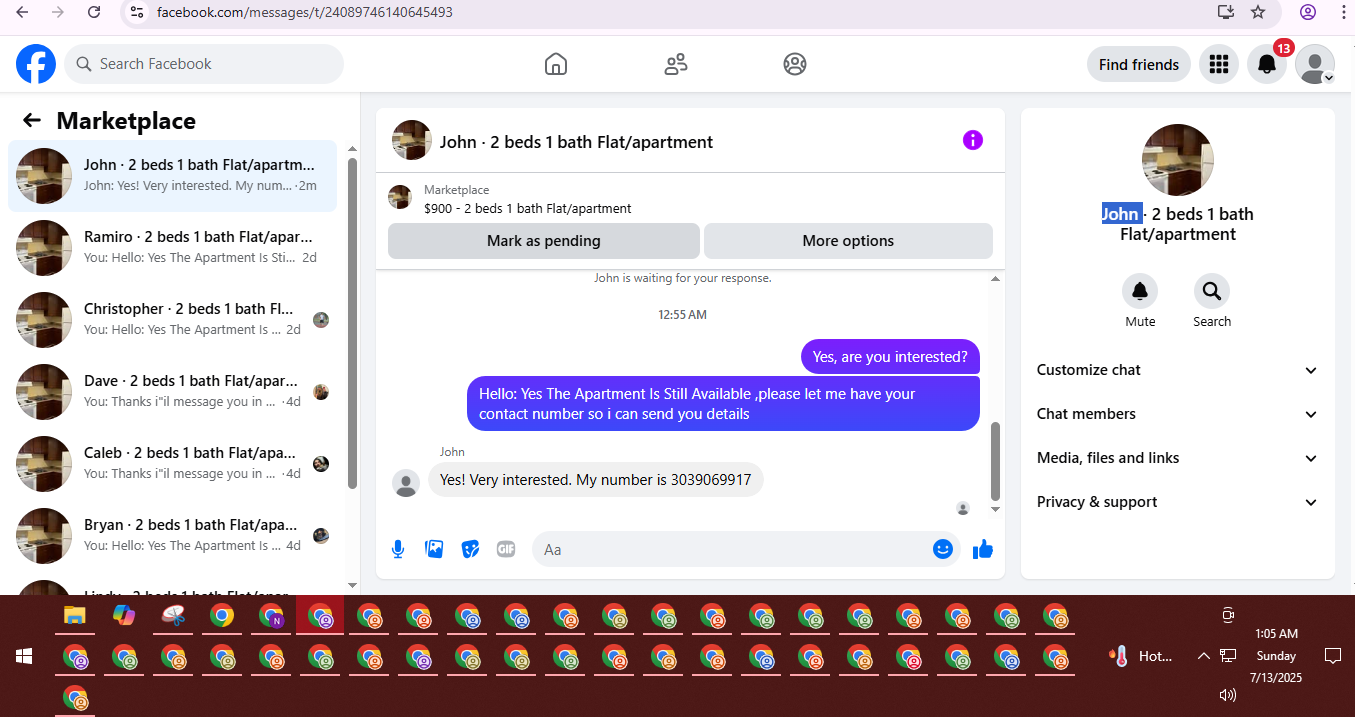Mute this conversation with the bell icon
This screenshot has width=1355, height=717.
(x=1140, y=291)
